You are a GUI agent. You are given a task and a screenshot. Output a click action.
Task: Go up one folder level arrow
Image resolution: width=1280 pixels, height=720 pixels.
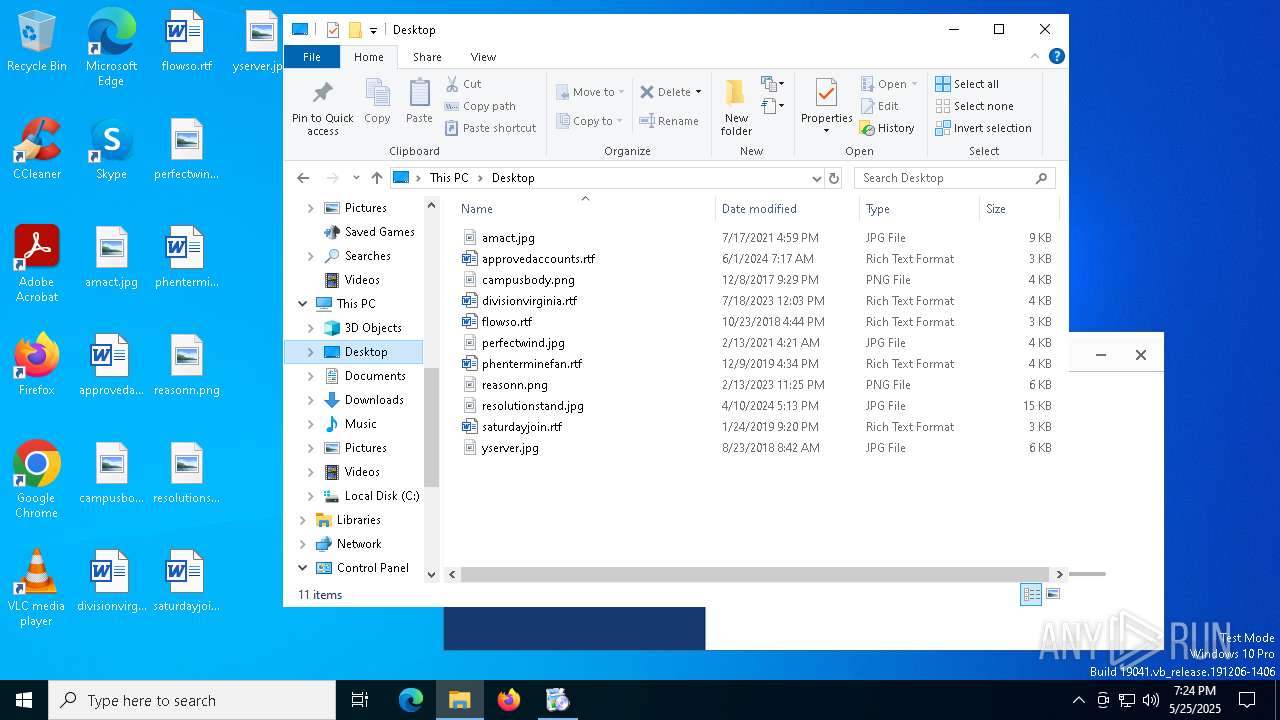point(376,178)
